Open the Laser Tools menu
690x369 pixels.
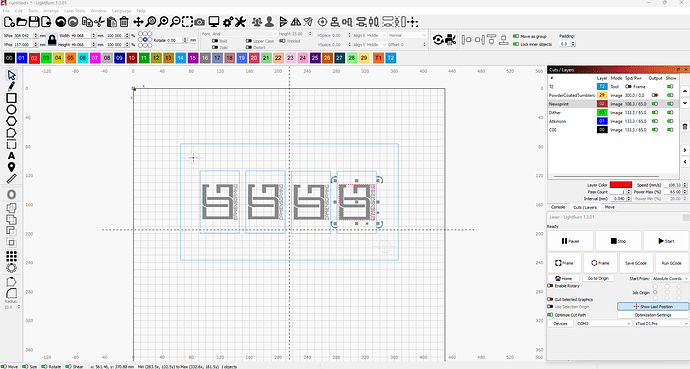pos(74,11)
